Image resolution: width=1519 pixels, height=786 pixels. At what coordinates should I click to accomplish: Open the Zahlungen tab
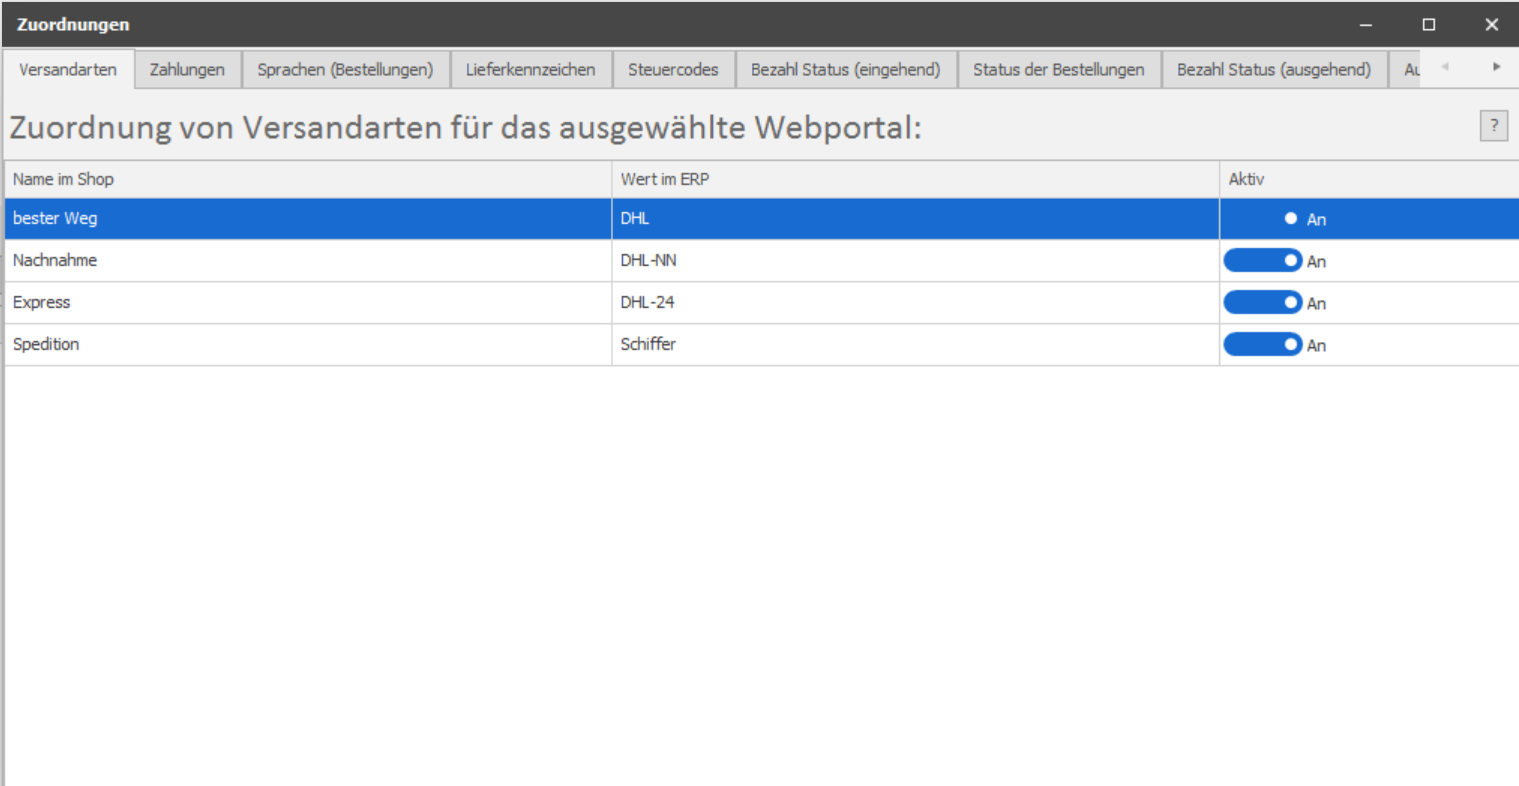(x=187, y=70)
